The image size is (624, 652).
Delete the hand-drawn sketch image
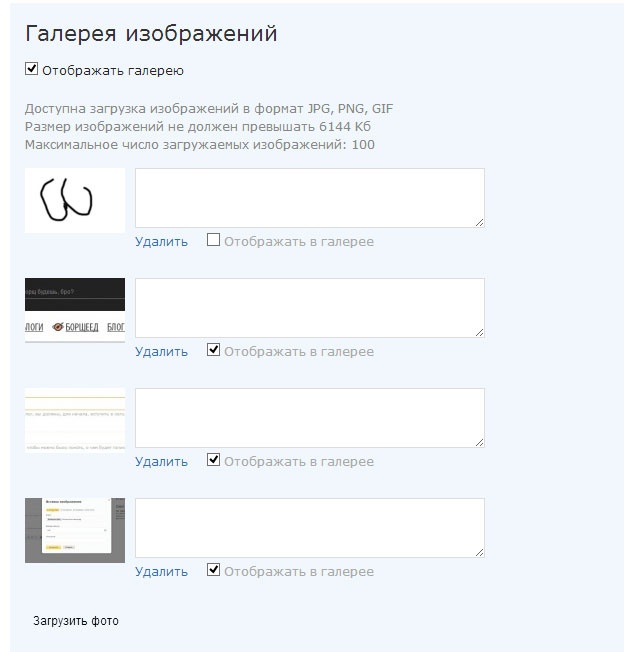[161, 242]
